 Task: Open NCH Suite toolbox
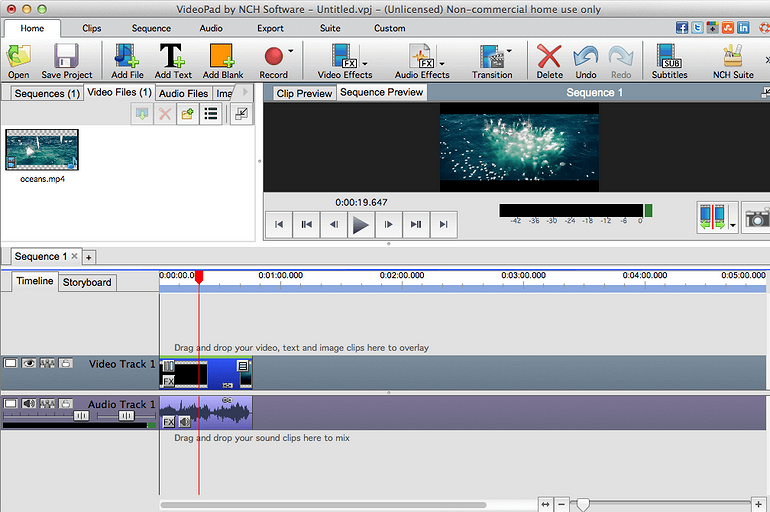pos(733,60)
